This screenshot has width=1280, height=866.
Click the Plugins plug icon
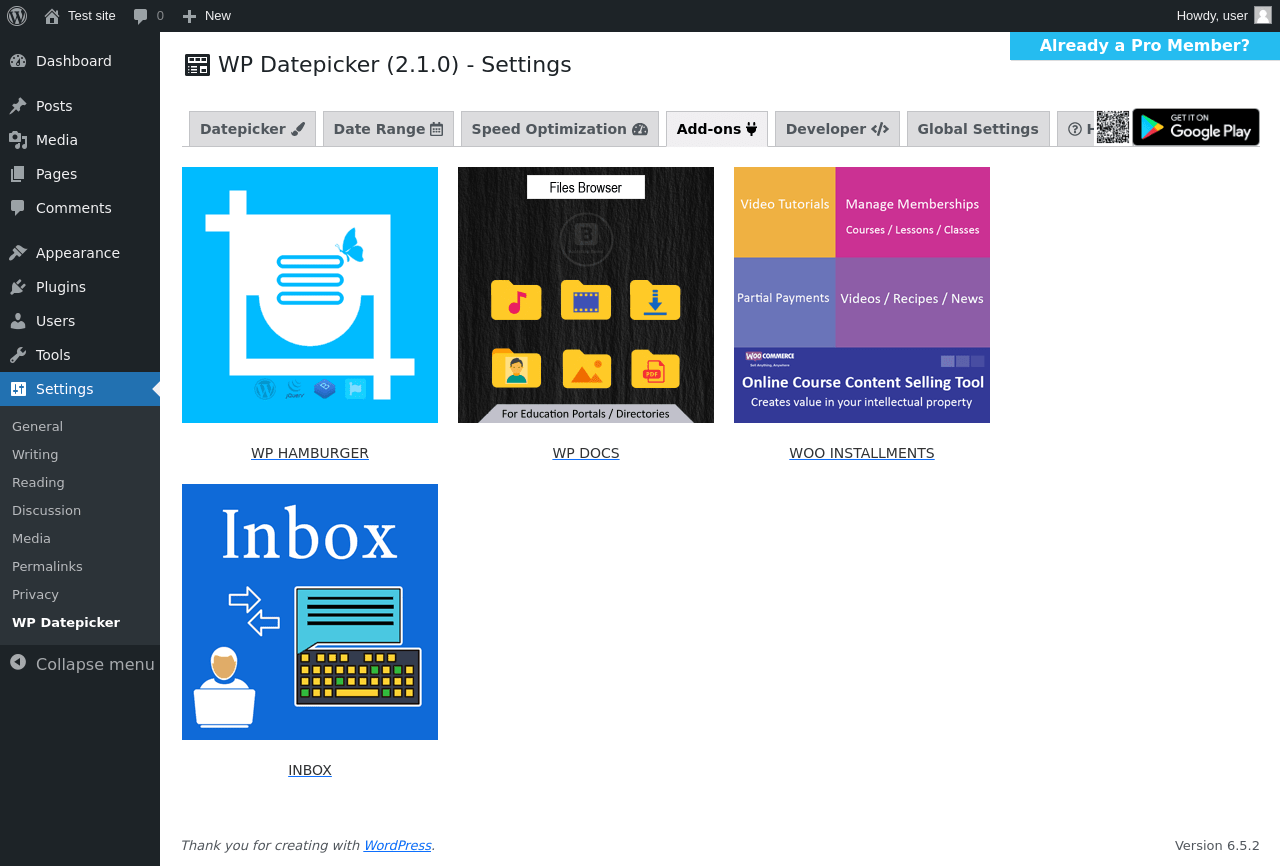coord(18,287)
